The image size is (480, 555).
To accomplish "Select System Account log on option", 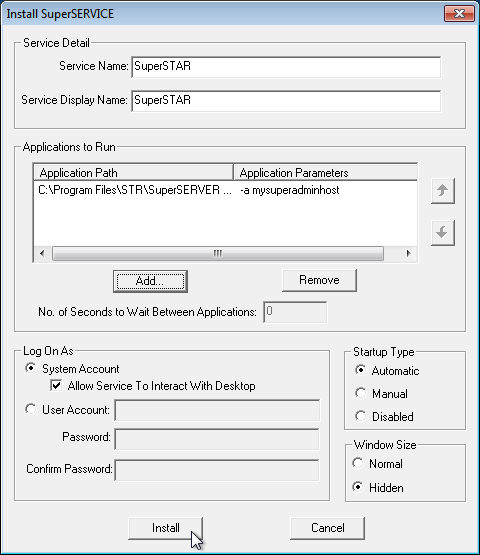I will tap(31, 368).
